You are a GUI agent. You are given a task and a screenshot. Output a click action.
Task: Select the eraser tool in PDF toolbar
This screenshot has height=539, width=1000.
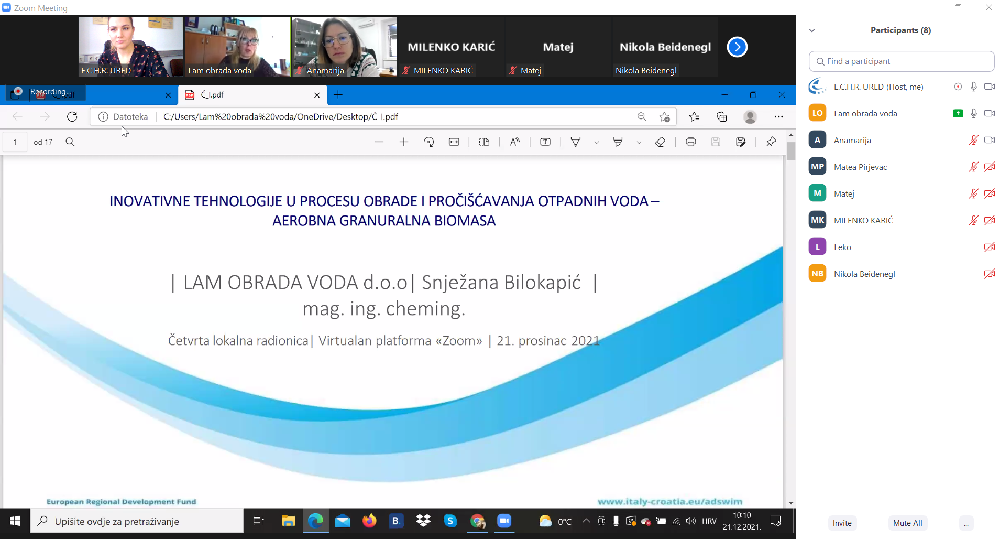point(659,142)
